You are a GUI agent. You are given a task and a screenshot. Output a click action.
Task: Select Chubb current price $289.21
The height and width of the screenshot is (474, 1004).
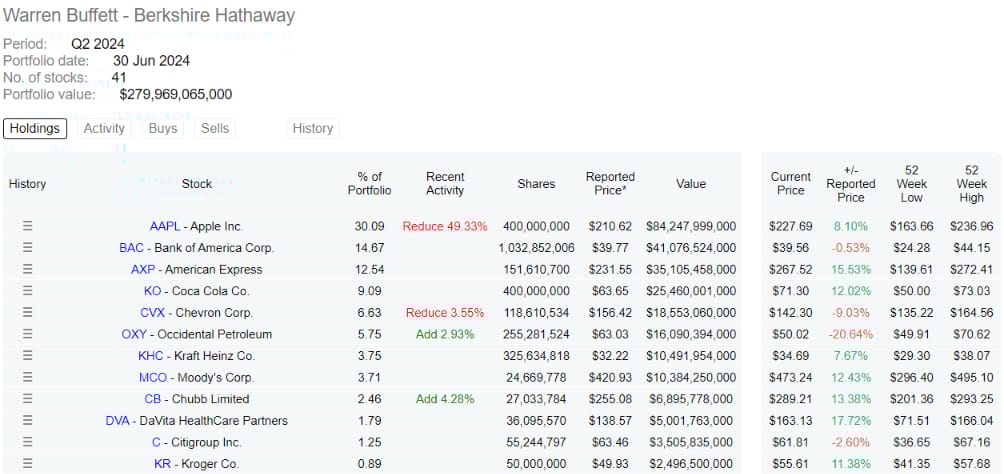coord(790,399)
